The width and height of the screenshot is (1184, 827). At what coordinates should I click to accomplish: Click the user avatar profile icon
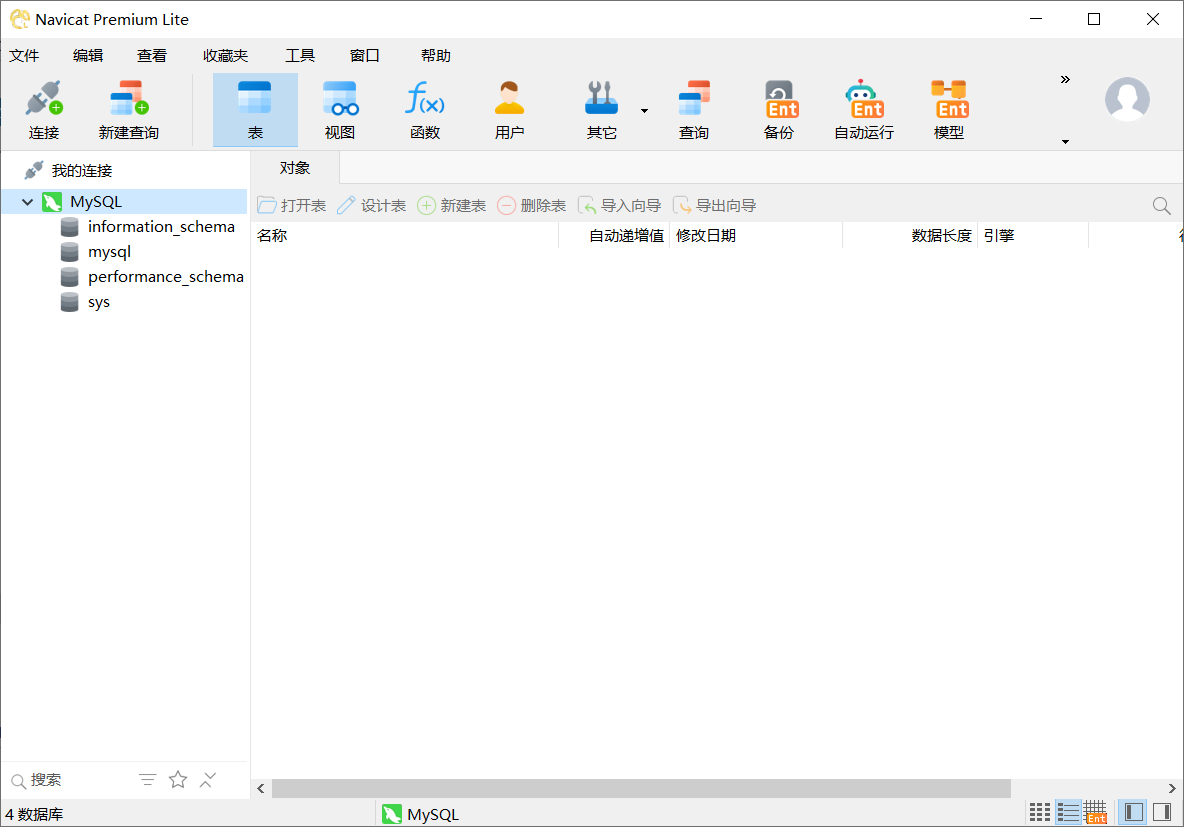[x=1127, y=99]
